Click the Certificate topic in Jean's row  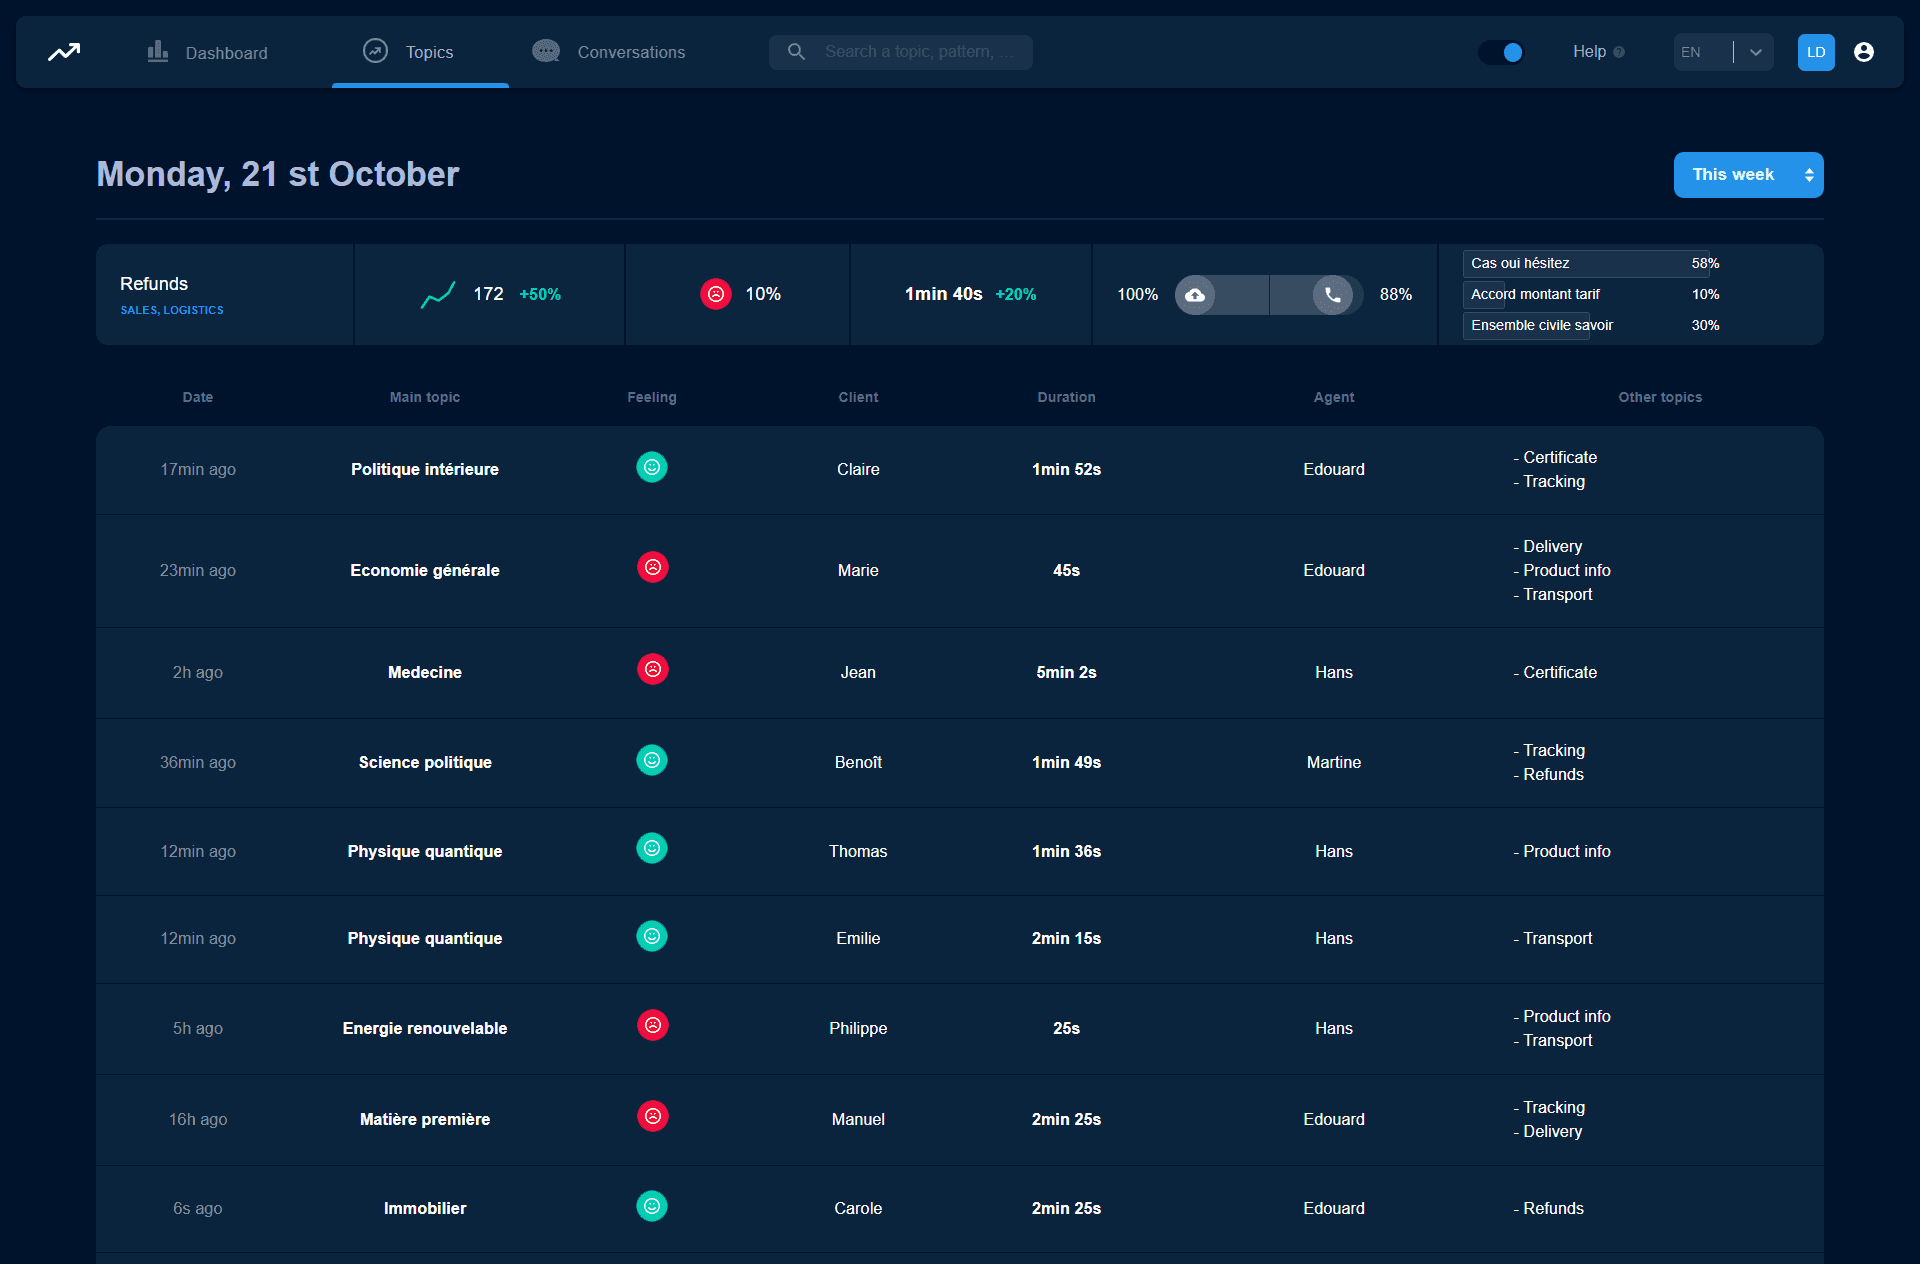pos(1555,672)
